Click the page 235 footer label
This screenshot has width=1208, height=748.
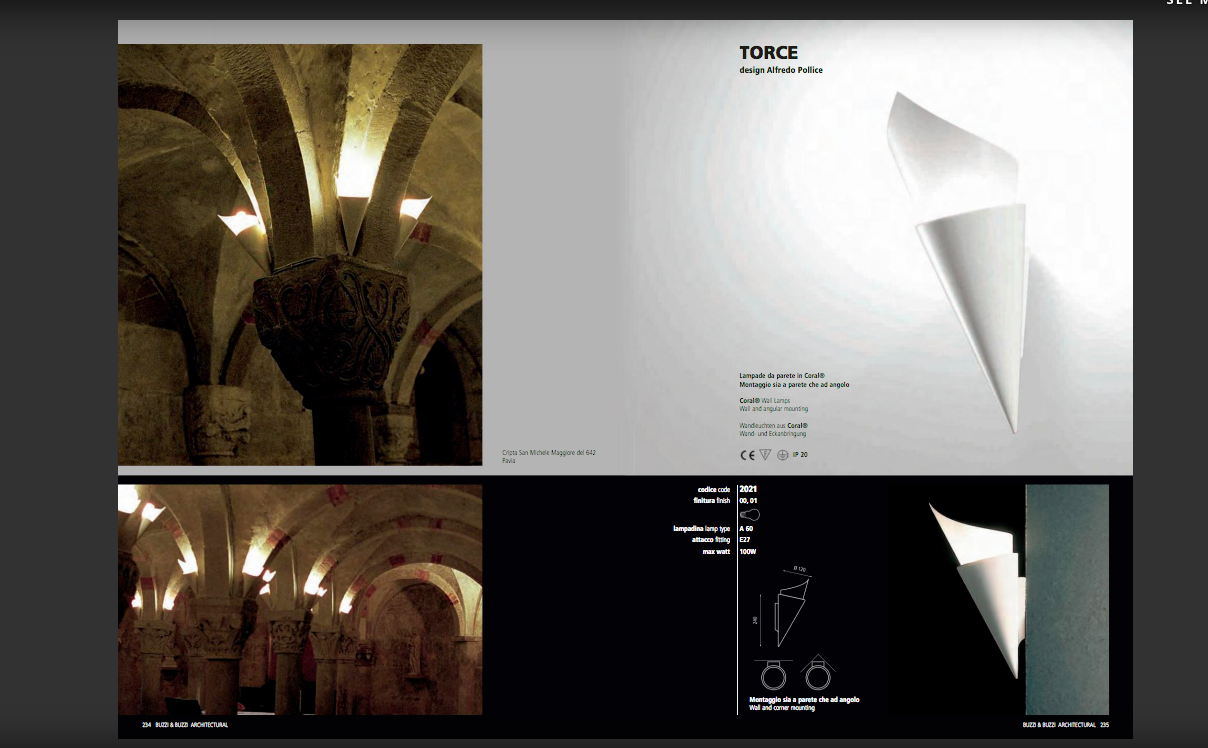pyautogui.click(x=1065, y=724)
